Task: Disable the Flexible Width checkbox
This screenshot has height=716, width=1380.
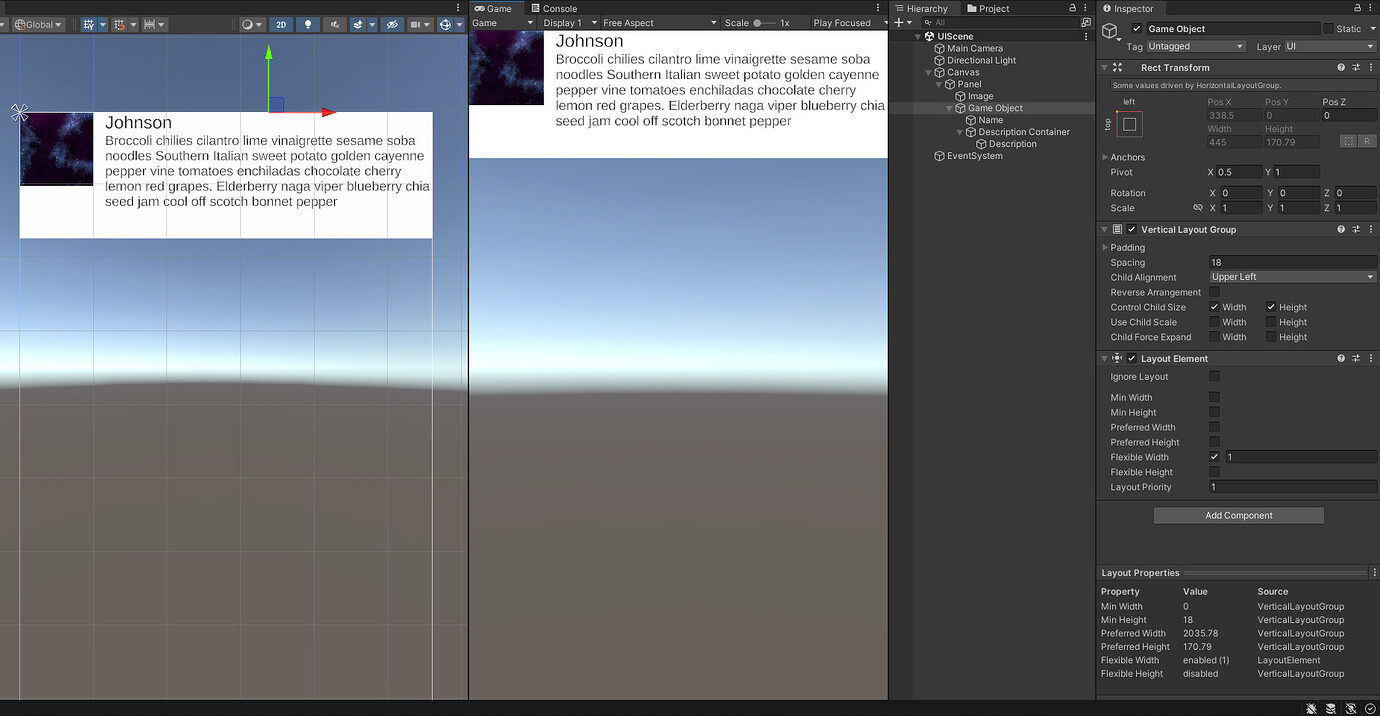Action: (x=1214, y=457)
